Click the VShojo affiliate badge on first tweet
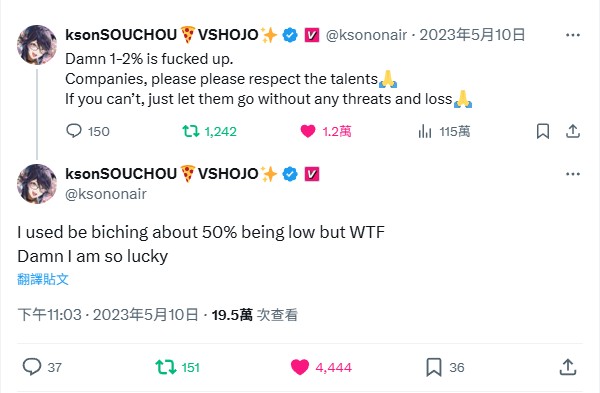Image resolution: width=600 pixels, height=393 pixels. tap(312, 35)
